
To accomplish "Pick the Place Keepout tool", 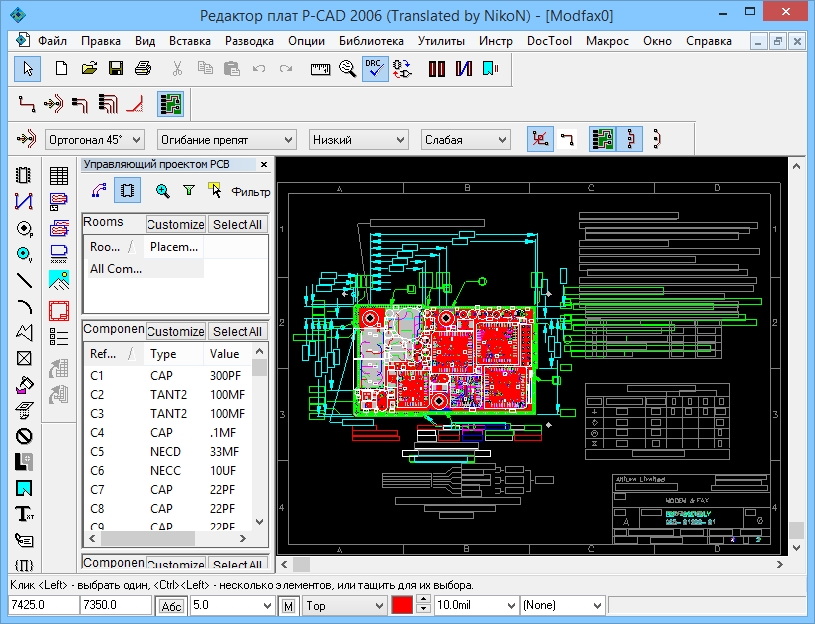I will (x=25, y=436).
